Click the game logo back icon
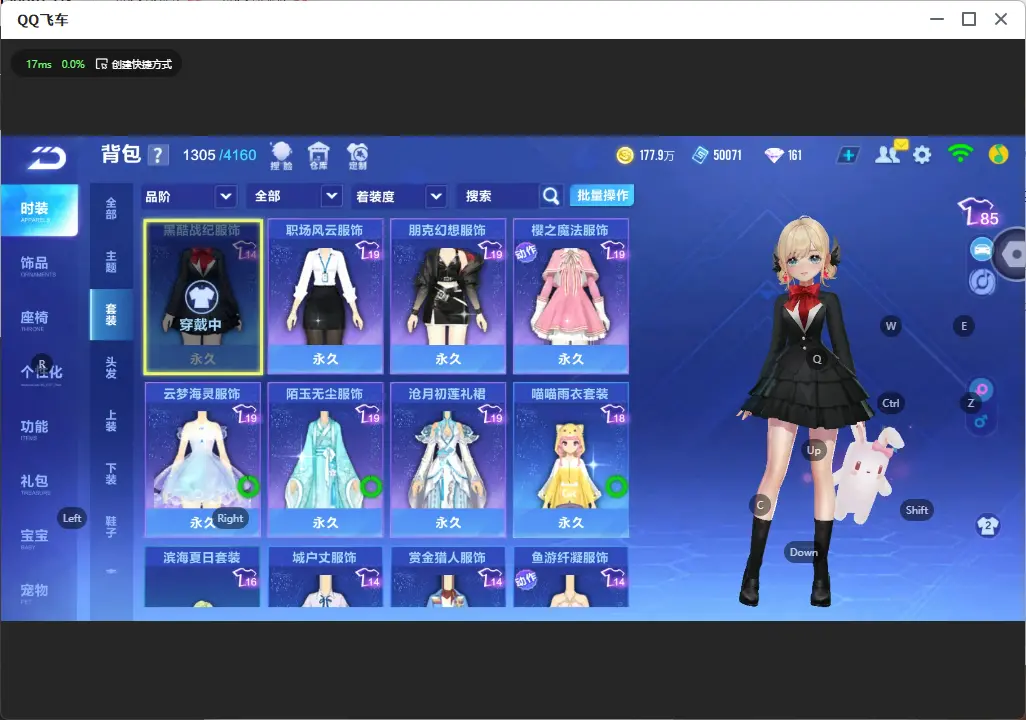The width and height of the screenshot is (1026, 720). click(x=46, y=158)
